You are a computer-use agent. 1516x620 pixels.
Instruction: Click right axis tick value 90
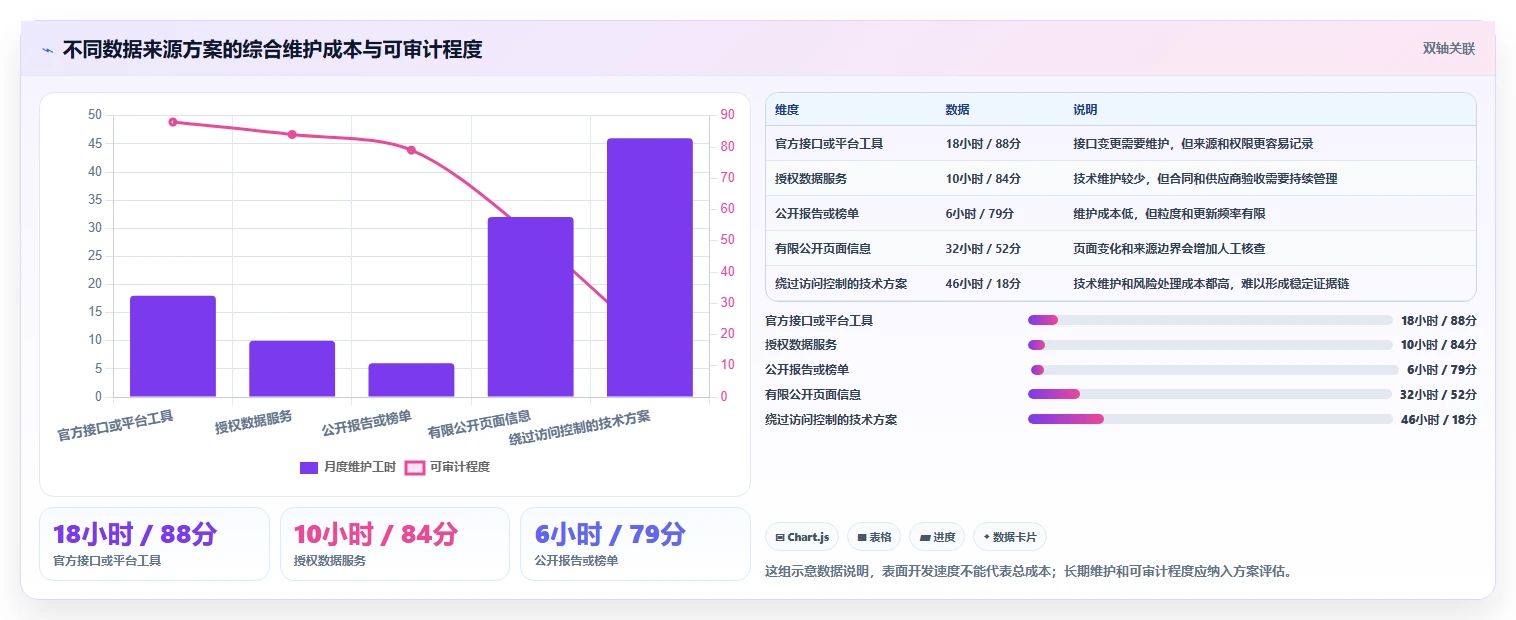pyautogui.click(x=727, y=115)
